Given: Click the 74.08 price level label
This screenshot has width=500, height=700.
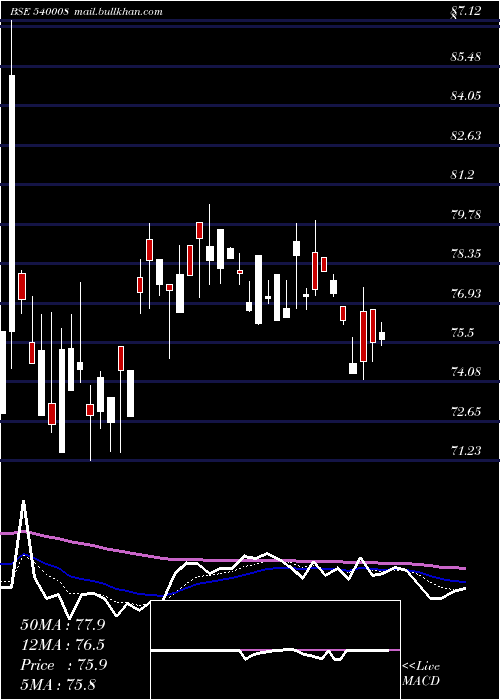Looking at the screenshot, I should pos(466,372).
